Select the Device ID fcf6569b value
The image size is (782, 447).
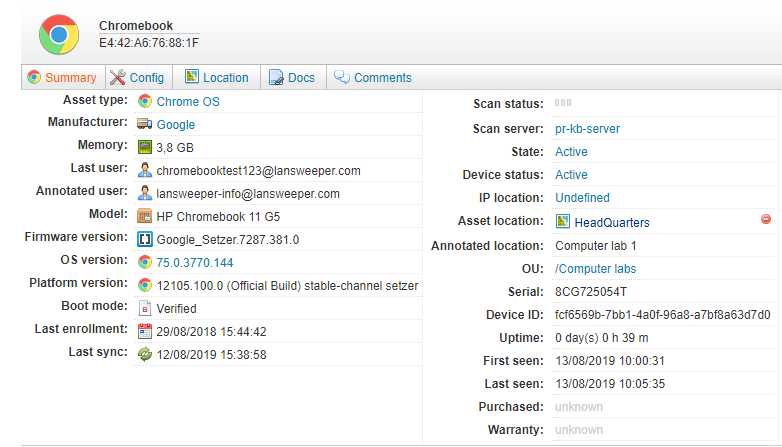662,315
